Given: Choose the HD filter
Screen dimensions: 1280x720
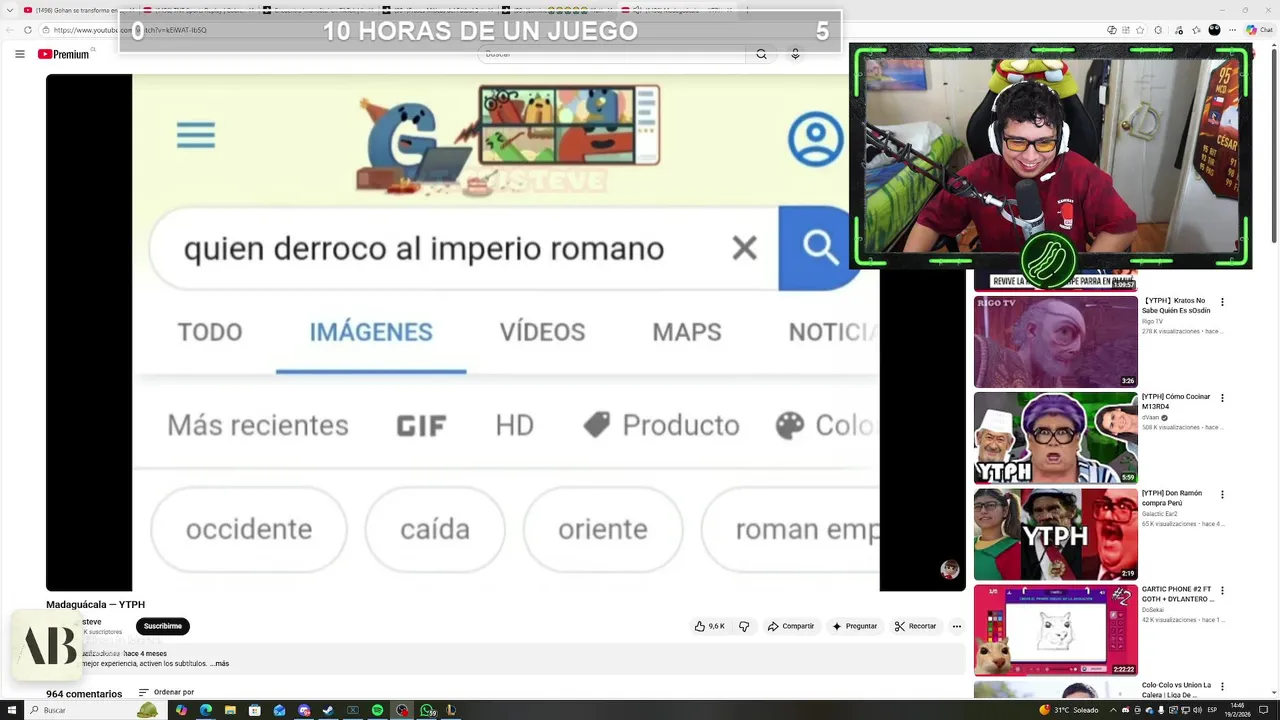Looking at the screenshot, I should (x=515, y=425).
